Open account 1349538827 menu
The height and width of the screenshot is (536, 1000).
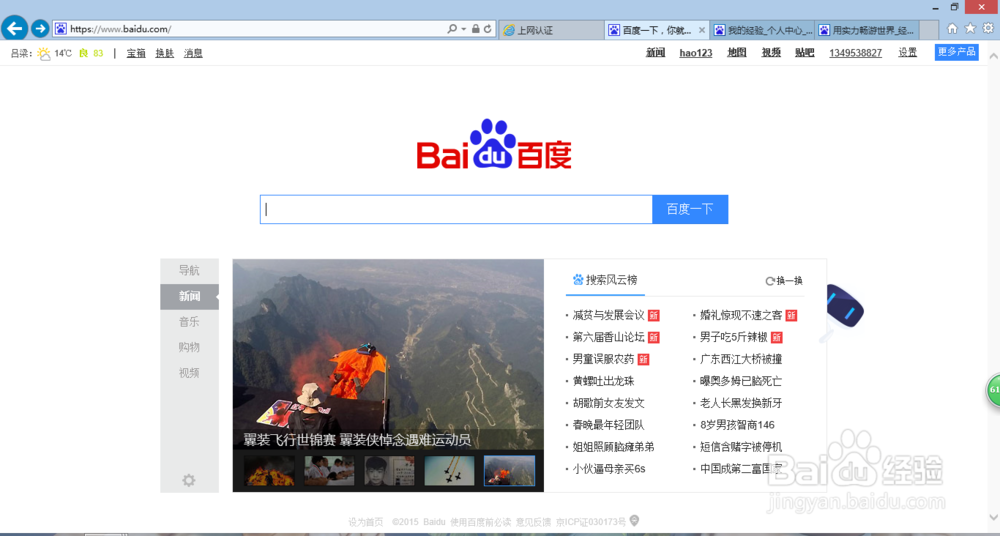(x=855, y=52)
